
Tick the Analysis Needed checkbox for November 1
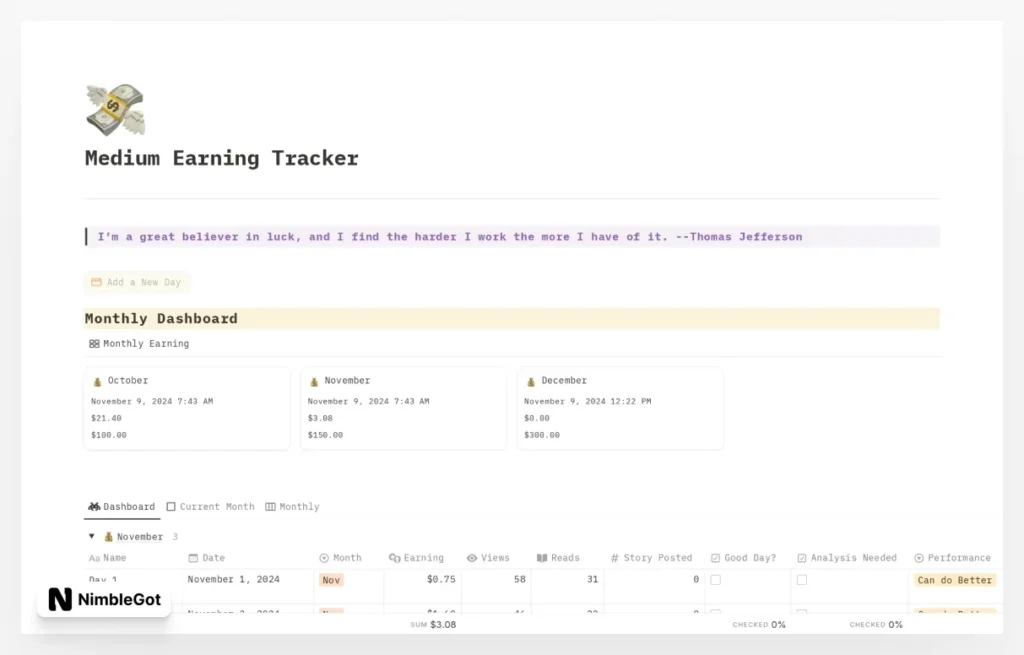tap(802, 580)
